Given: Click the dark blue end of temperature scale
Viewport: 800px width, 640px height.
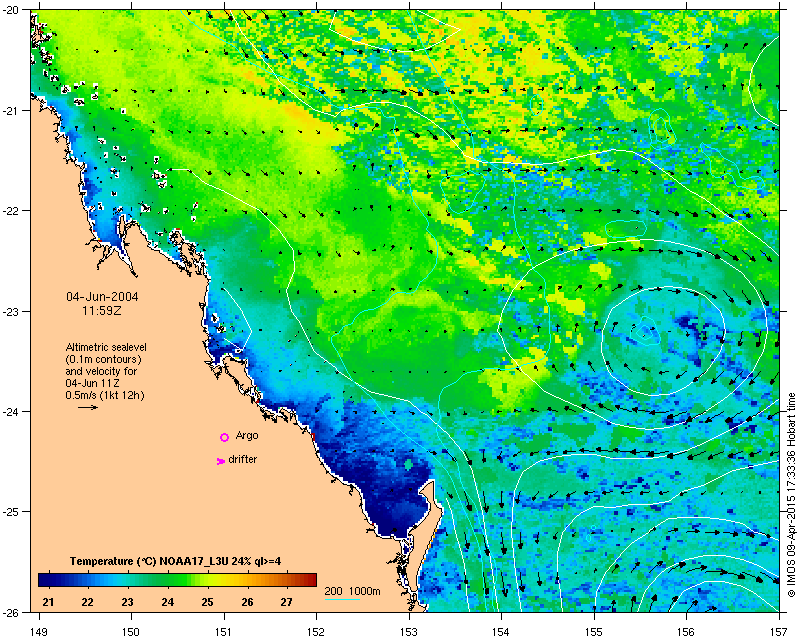Looking at the screenshot, I should pos(43,579).
